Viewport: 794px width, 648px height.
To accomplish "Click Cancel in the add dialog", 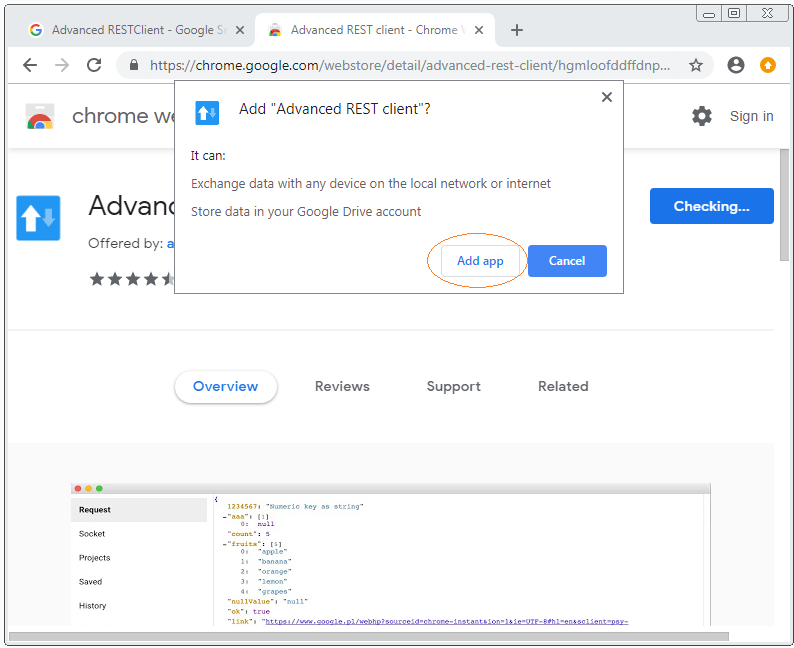I will coord(567,261).
